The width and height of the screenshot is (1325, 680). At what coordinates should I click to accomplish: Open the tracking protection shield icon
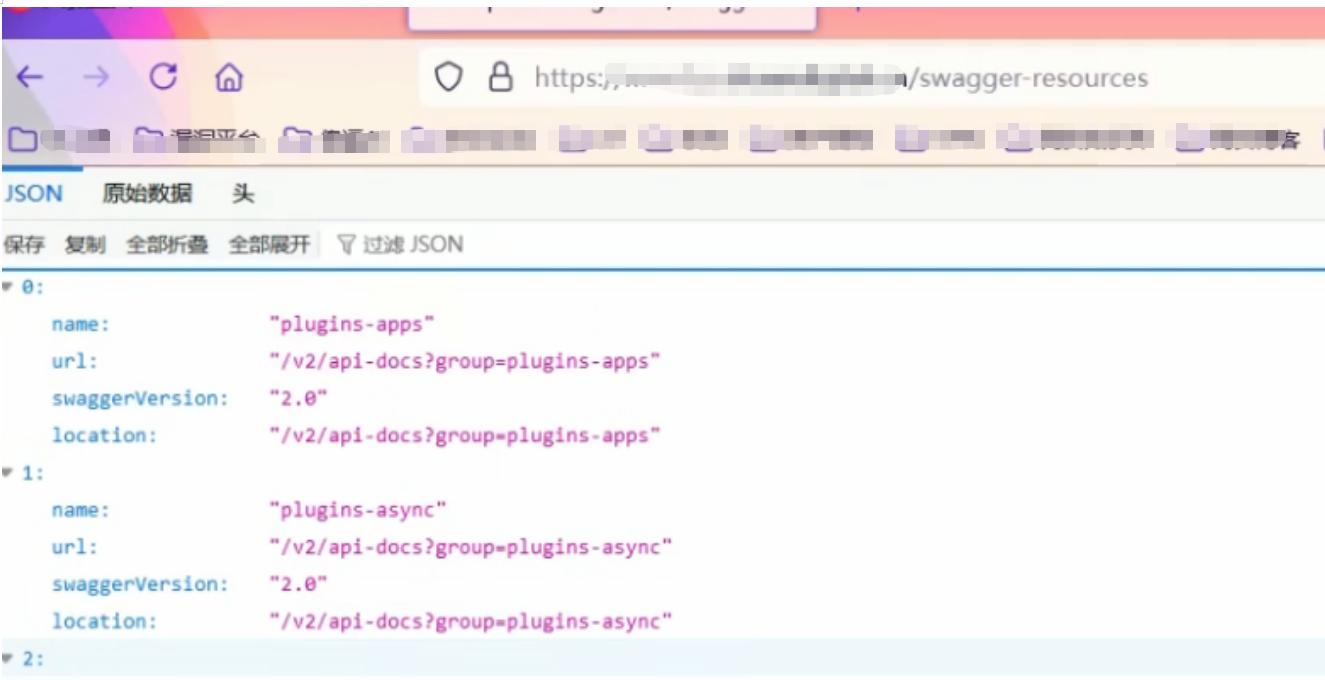pos(448,78)
